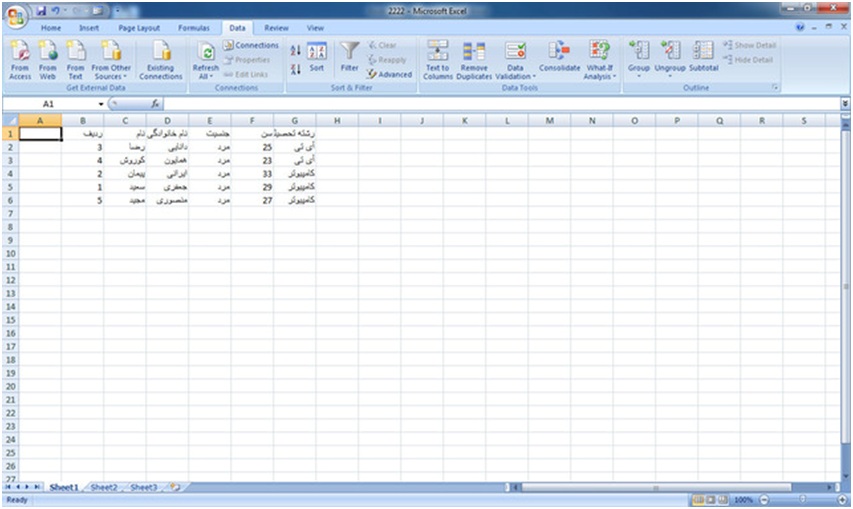Screen dimensions: 853x509
Task: Click the Filter funnel icon
Action: pyautogui.click(x=349, y=54)
